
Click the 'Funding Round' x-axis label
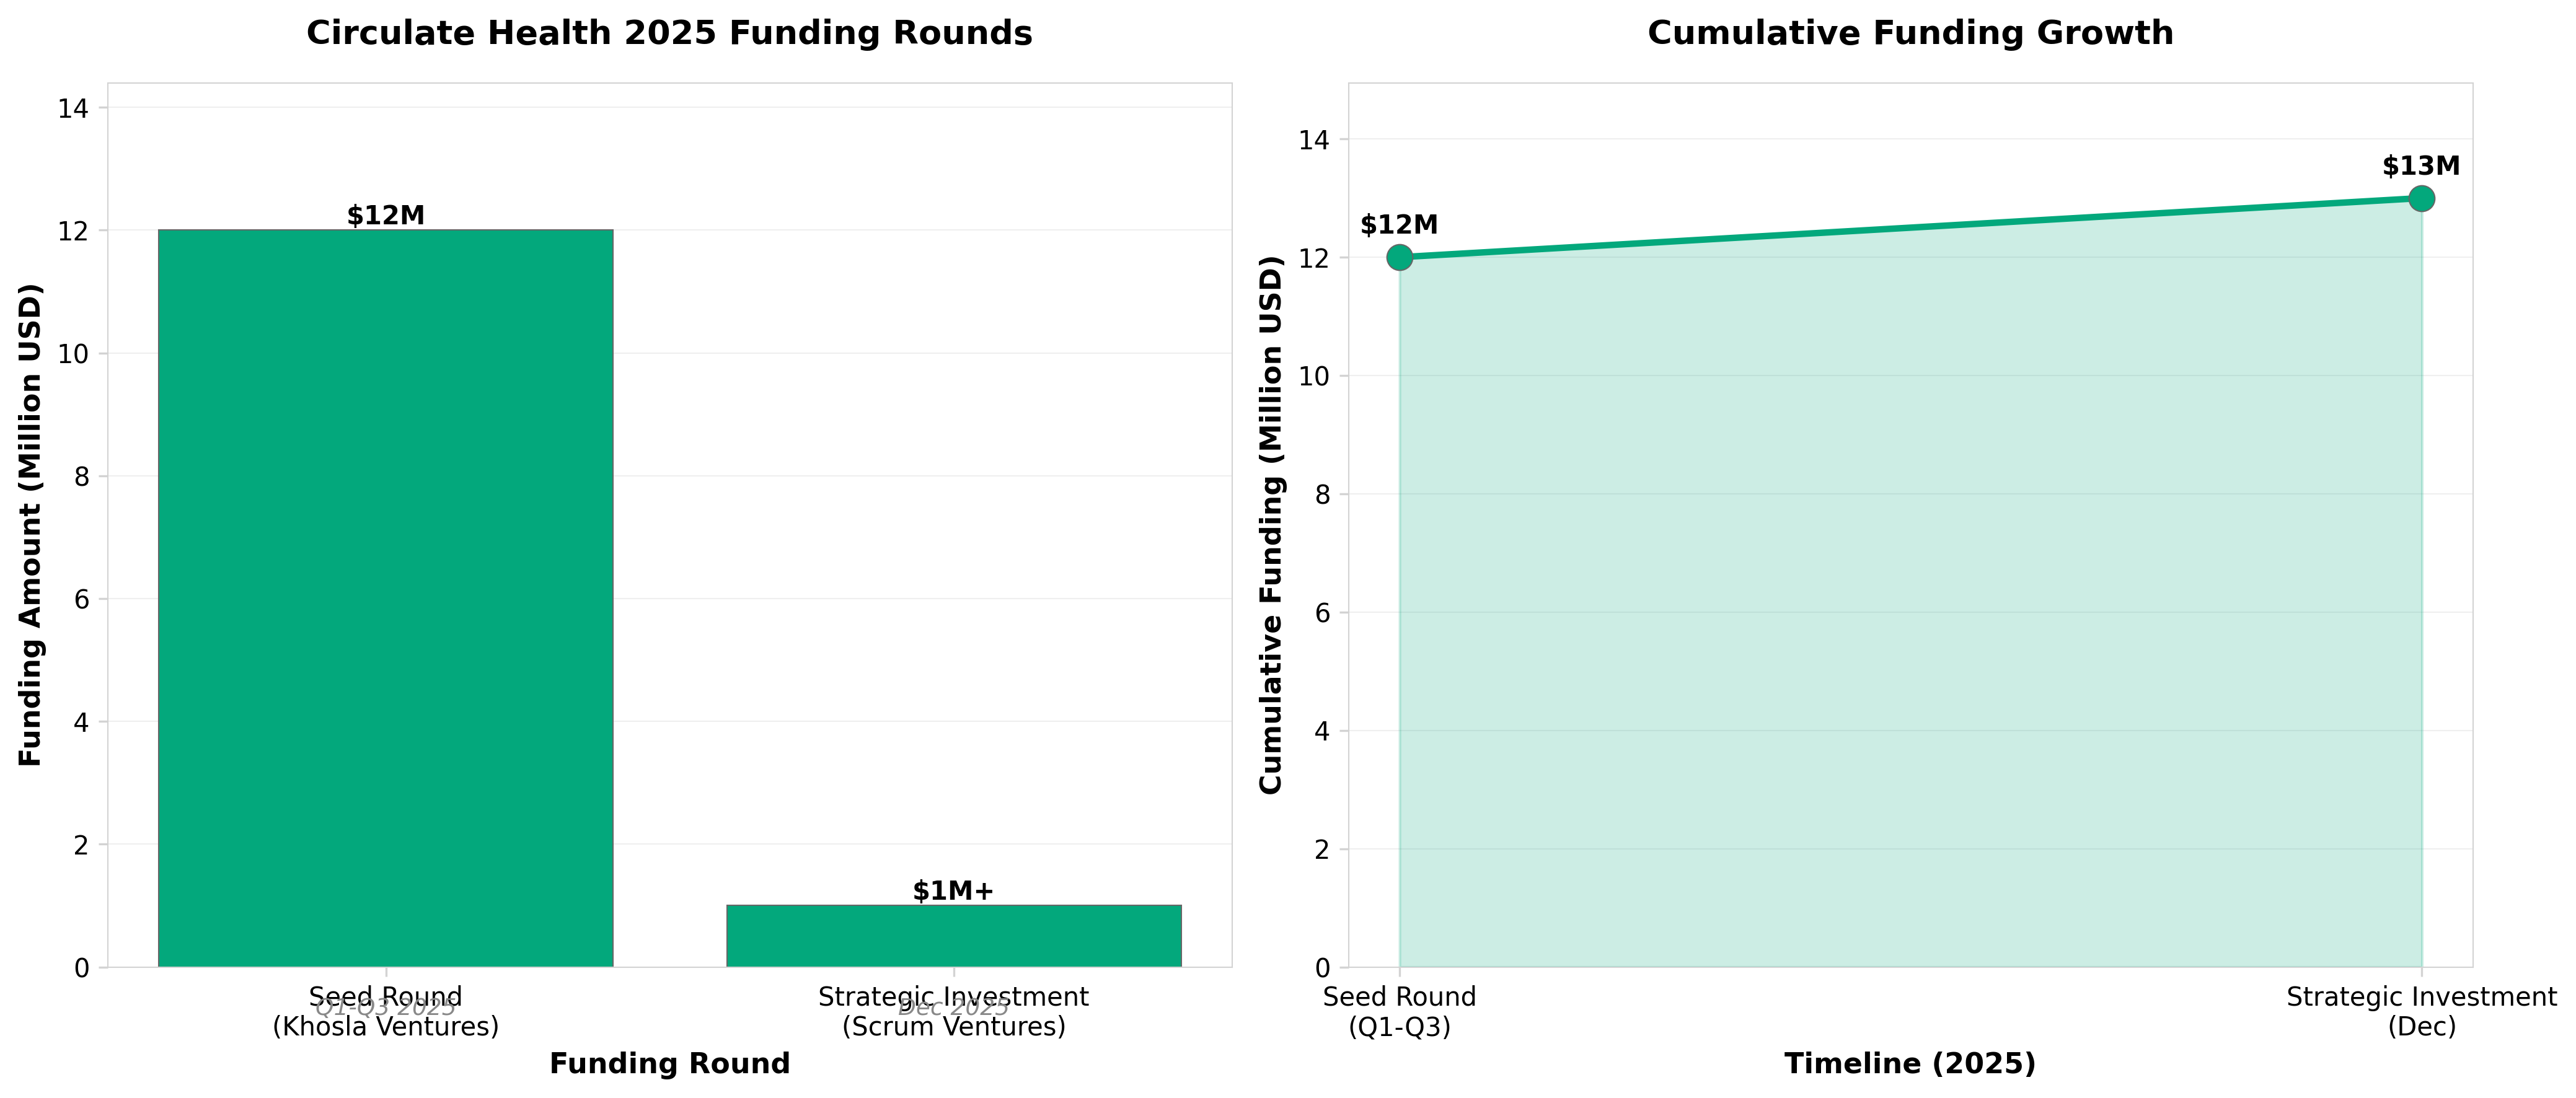click(x=669, y=1063)
